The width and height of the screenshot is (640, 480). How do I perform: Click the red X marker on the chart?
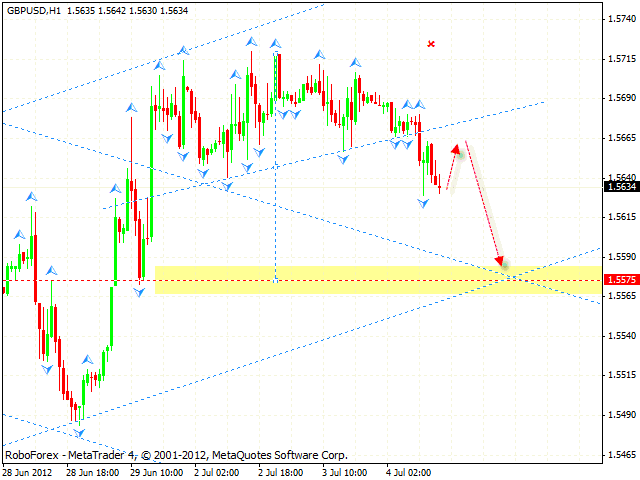(431, 44)
